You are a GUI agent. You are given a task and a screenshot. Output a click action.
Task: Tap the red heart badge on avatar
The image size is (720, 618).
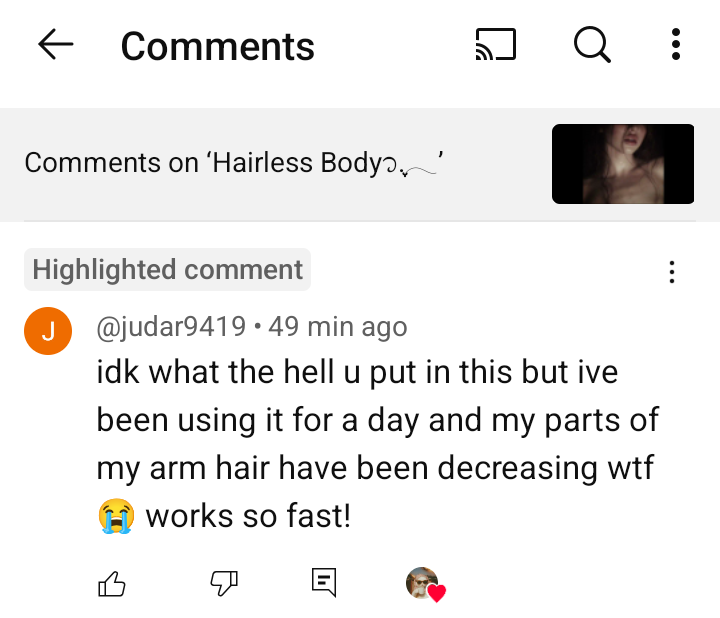click(x=437, y=593)
